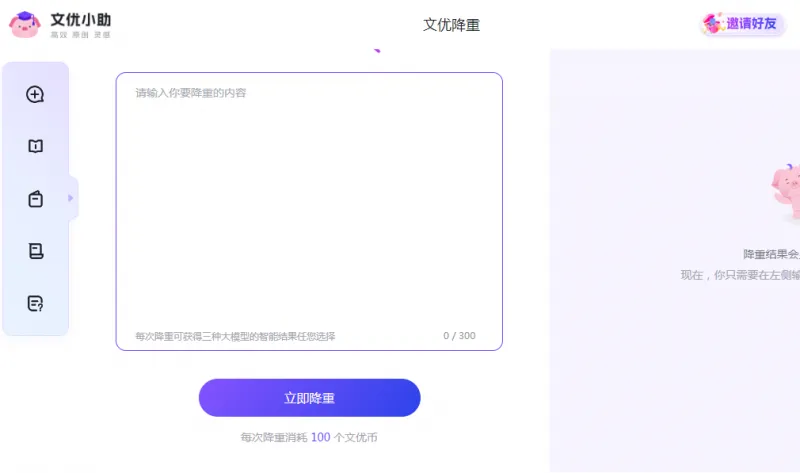Select the document question-mark icon in sidebar
800x473 pixels.
click(x=35, y=303)
